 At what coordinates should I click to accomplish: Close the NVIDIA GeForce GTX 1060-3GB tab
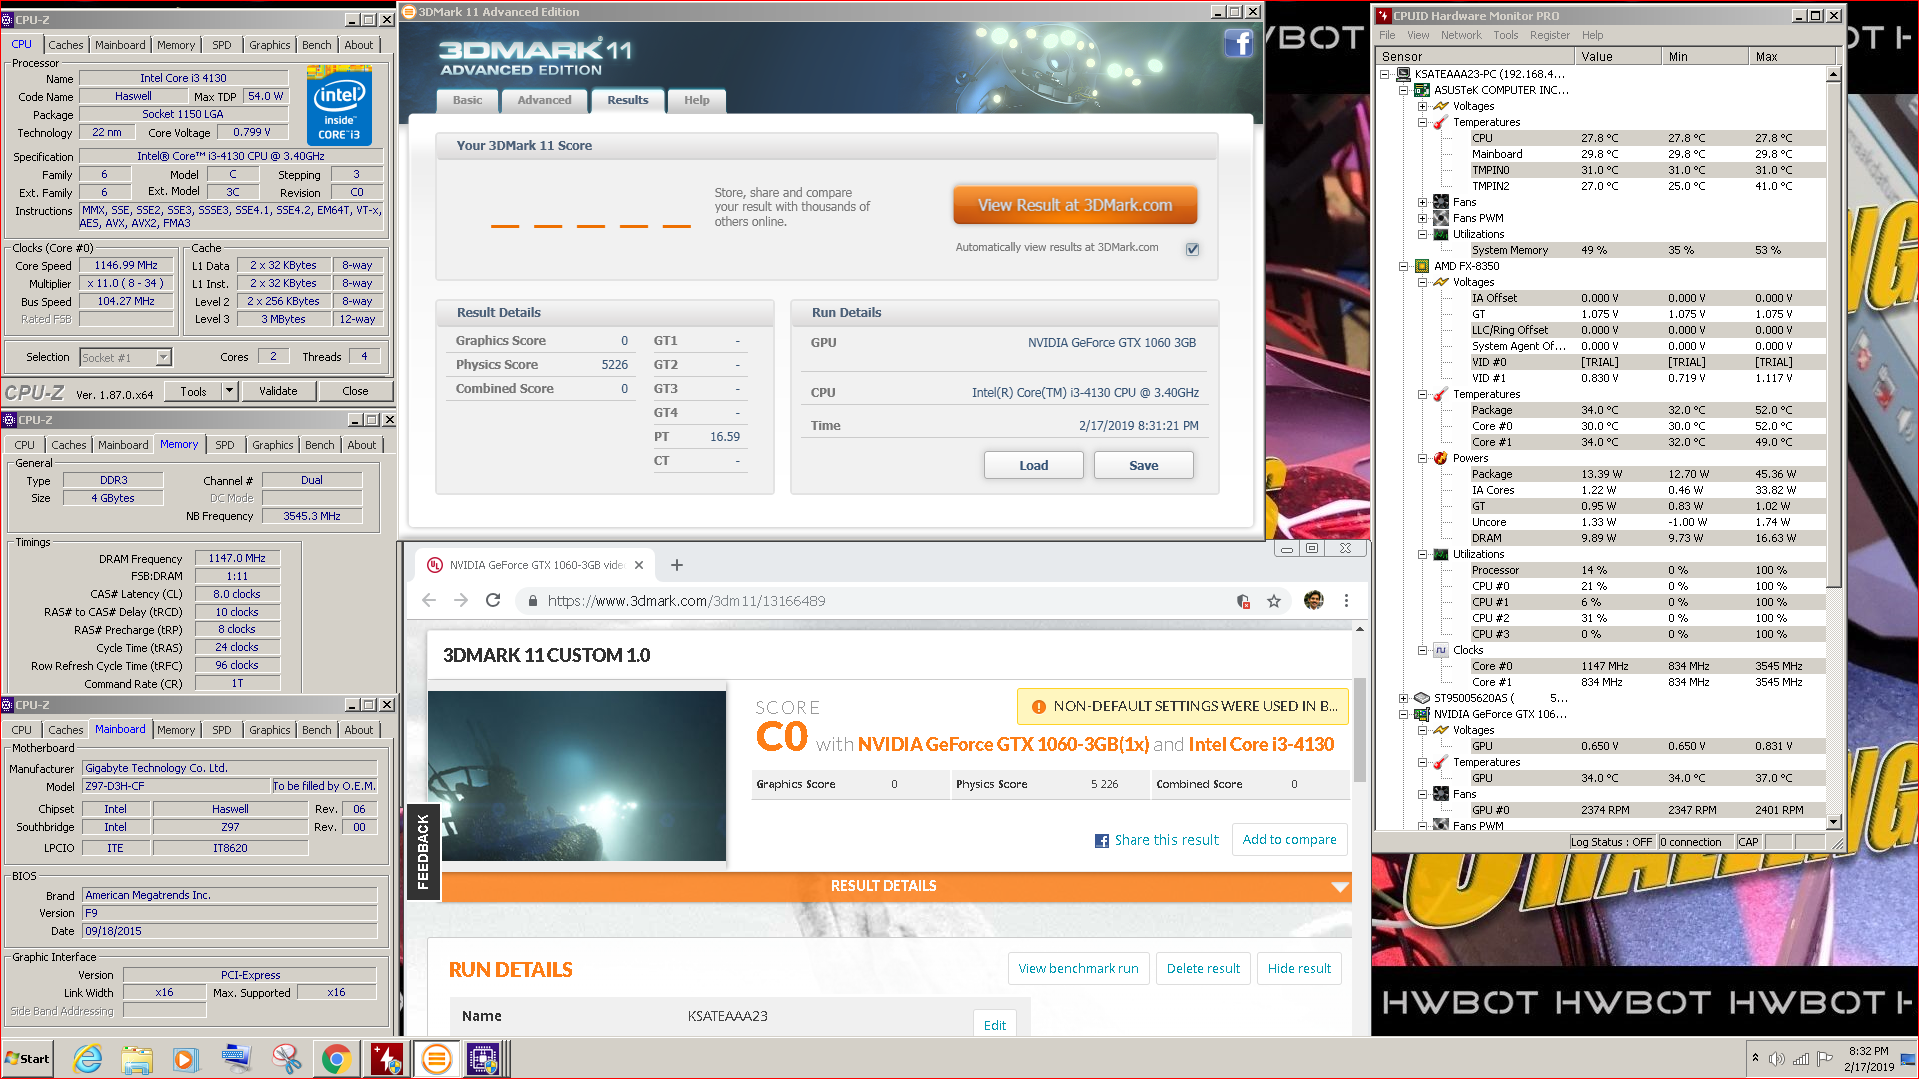[x=639, y=565]
